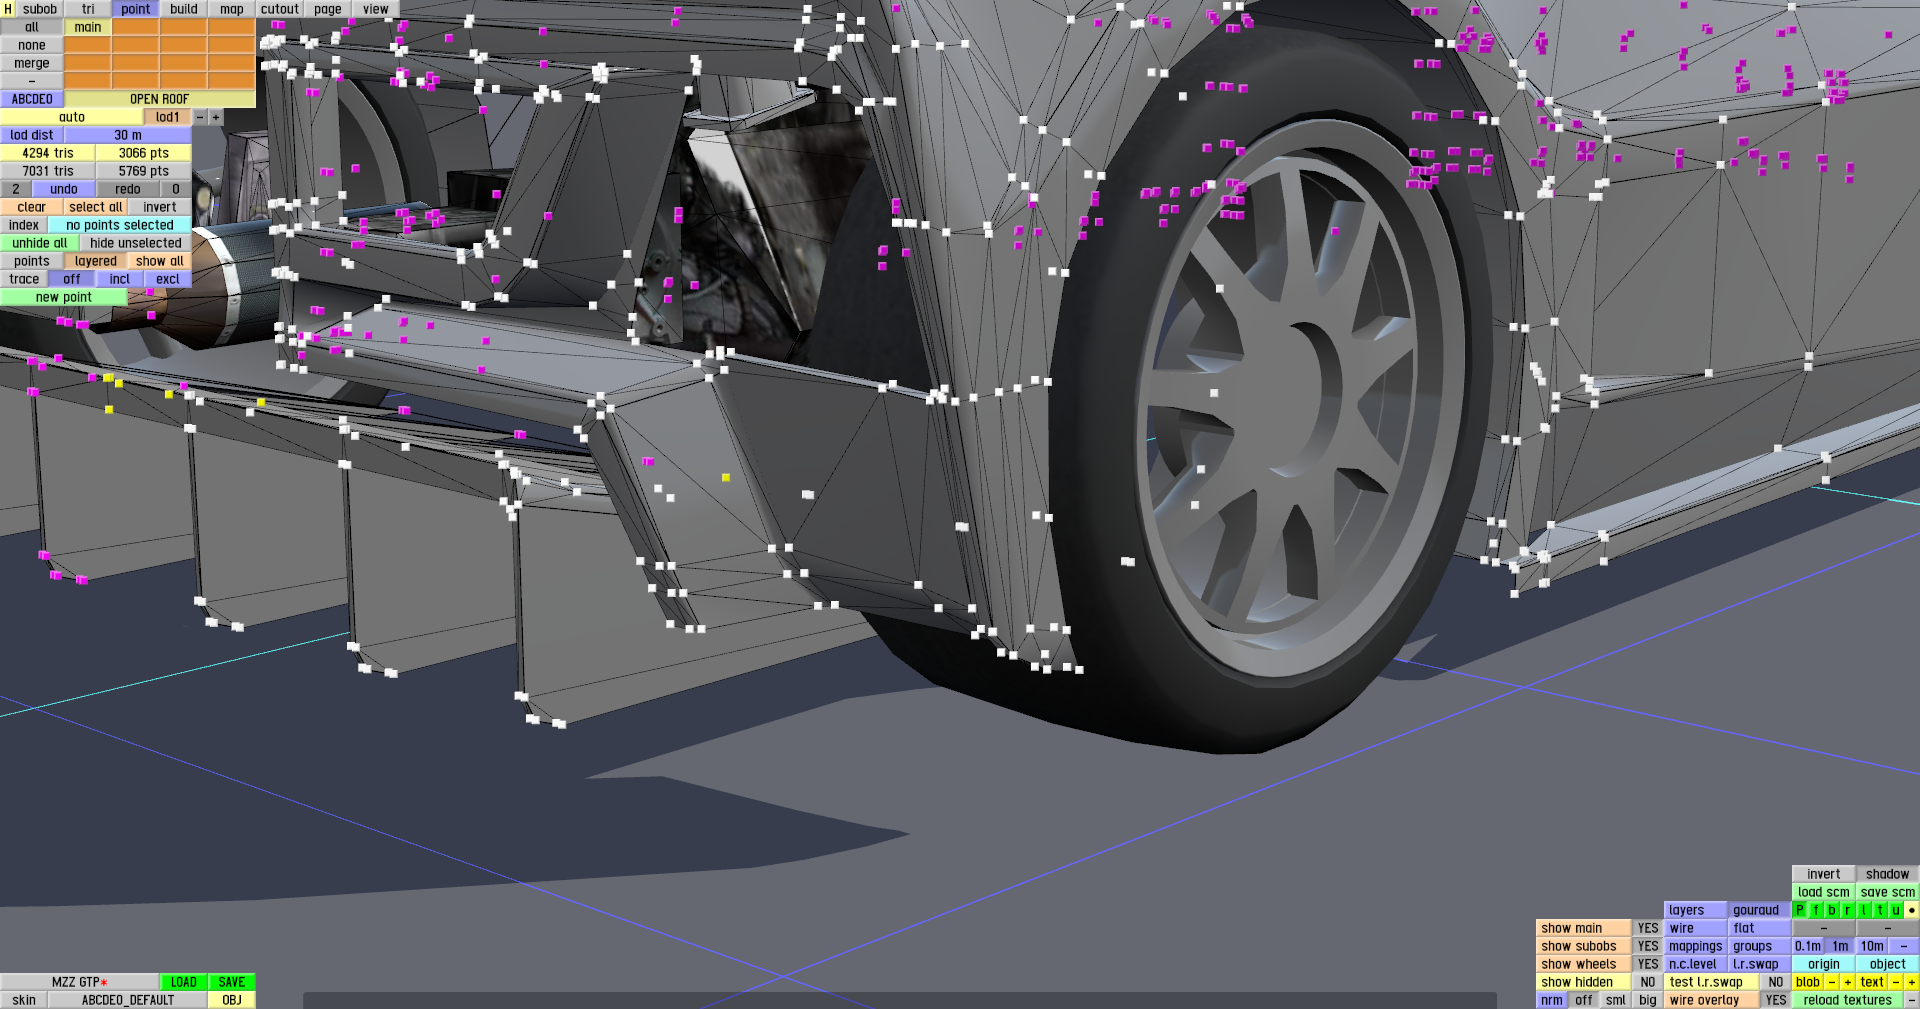1920x1009 pixels.
Task: Click the 5769 pts counter
Action: coord(144,171)
